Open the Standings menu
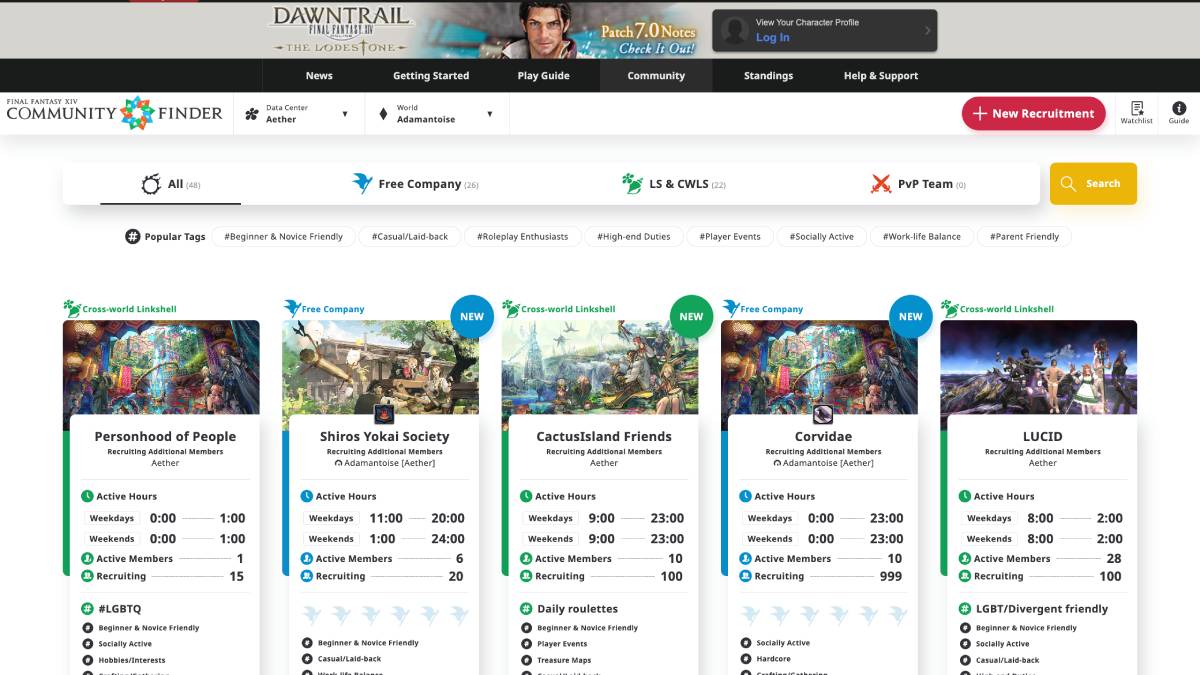The image size is (1200, 675). 768,76
